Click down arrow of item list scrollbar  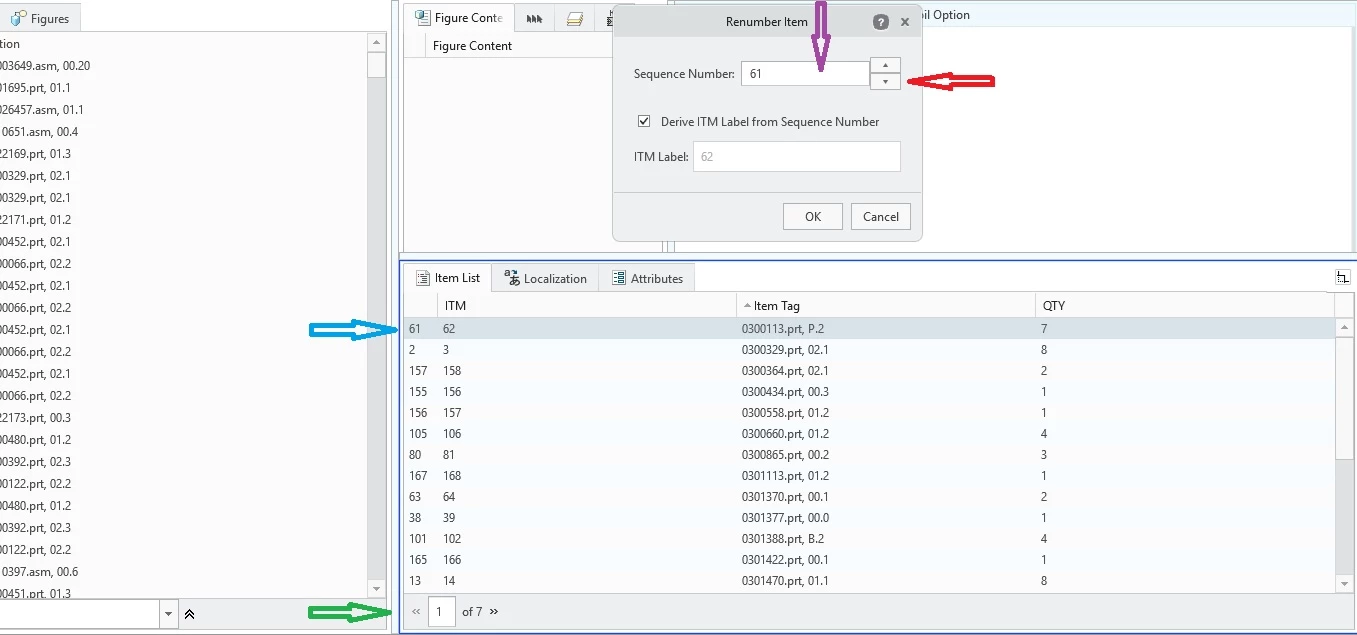click(1345, 583)
